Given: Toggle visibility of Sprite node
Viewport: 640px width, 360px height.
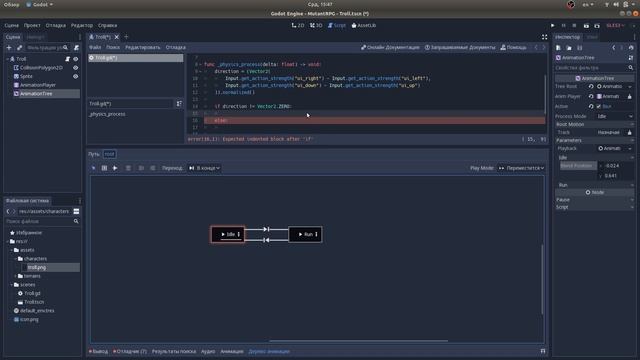Looking at the screenshot, I should click(76, 76).
